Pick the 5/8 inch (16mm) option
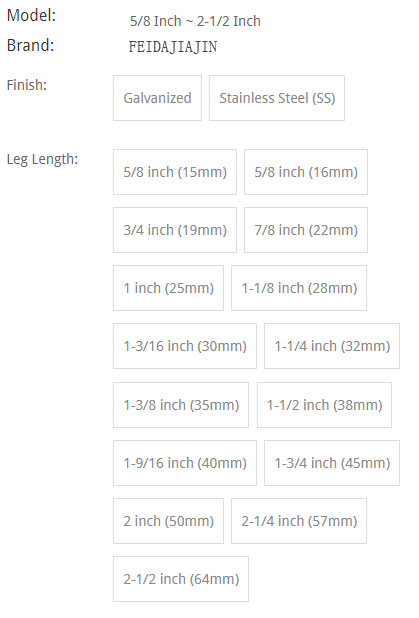419x618 pixels. pos(306,172)
